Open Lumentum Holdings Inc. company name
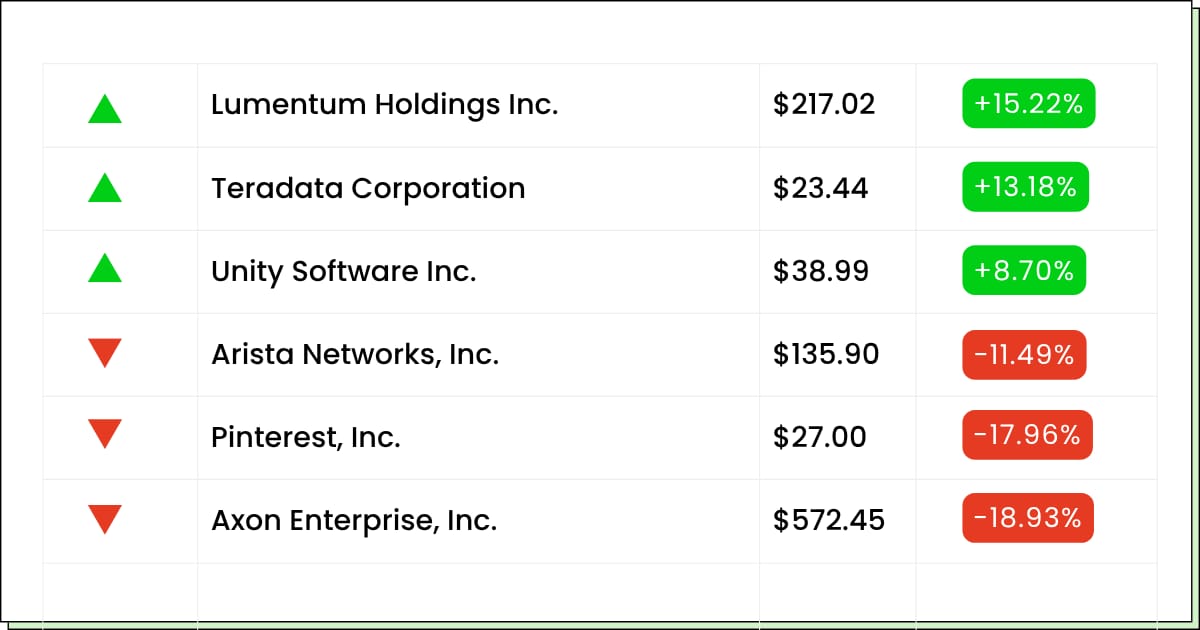The width and height of the screenshot is (1200, 630). [x=384, y=104]
